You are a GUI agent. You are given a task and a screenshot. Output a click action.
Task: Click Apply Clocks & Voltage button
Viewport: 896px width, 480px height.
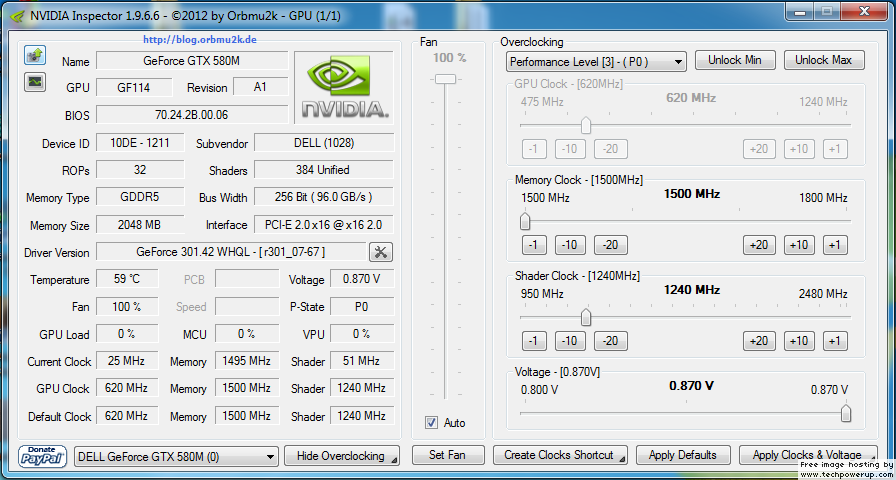(x=808, y=455)
